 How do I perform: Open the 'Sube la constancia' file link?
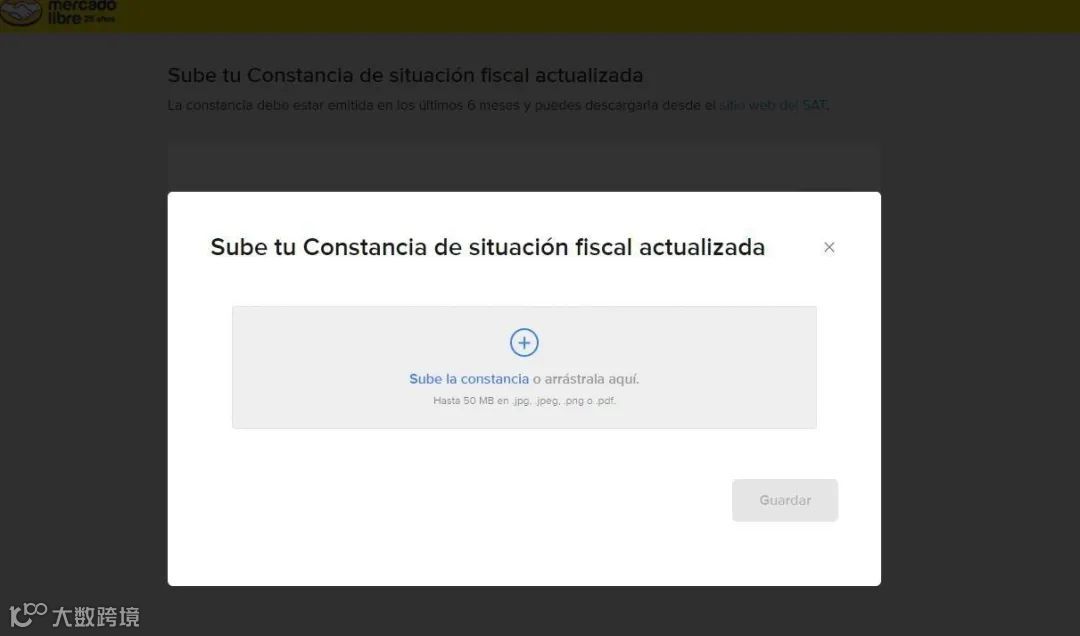click(x=469, y=379)
